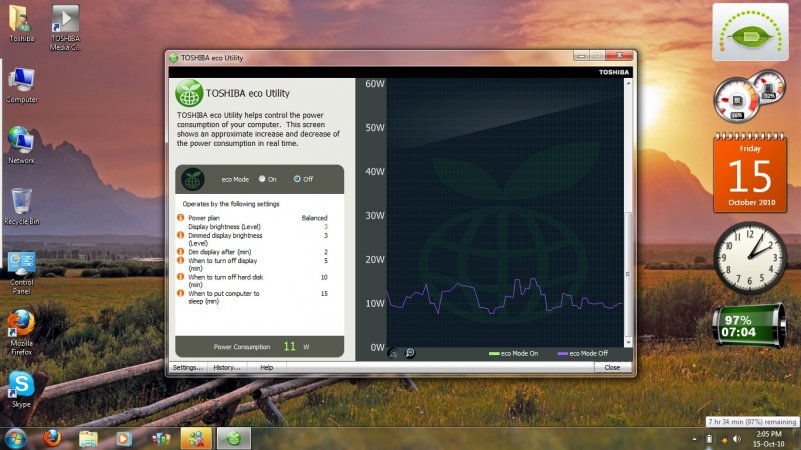
Task: Click the battery gadget showing 97%
Action: (748, 326)
